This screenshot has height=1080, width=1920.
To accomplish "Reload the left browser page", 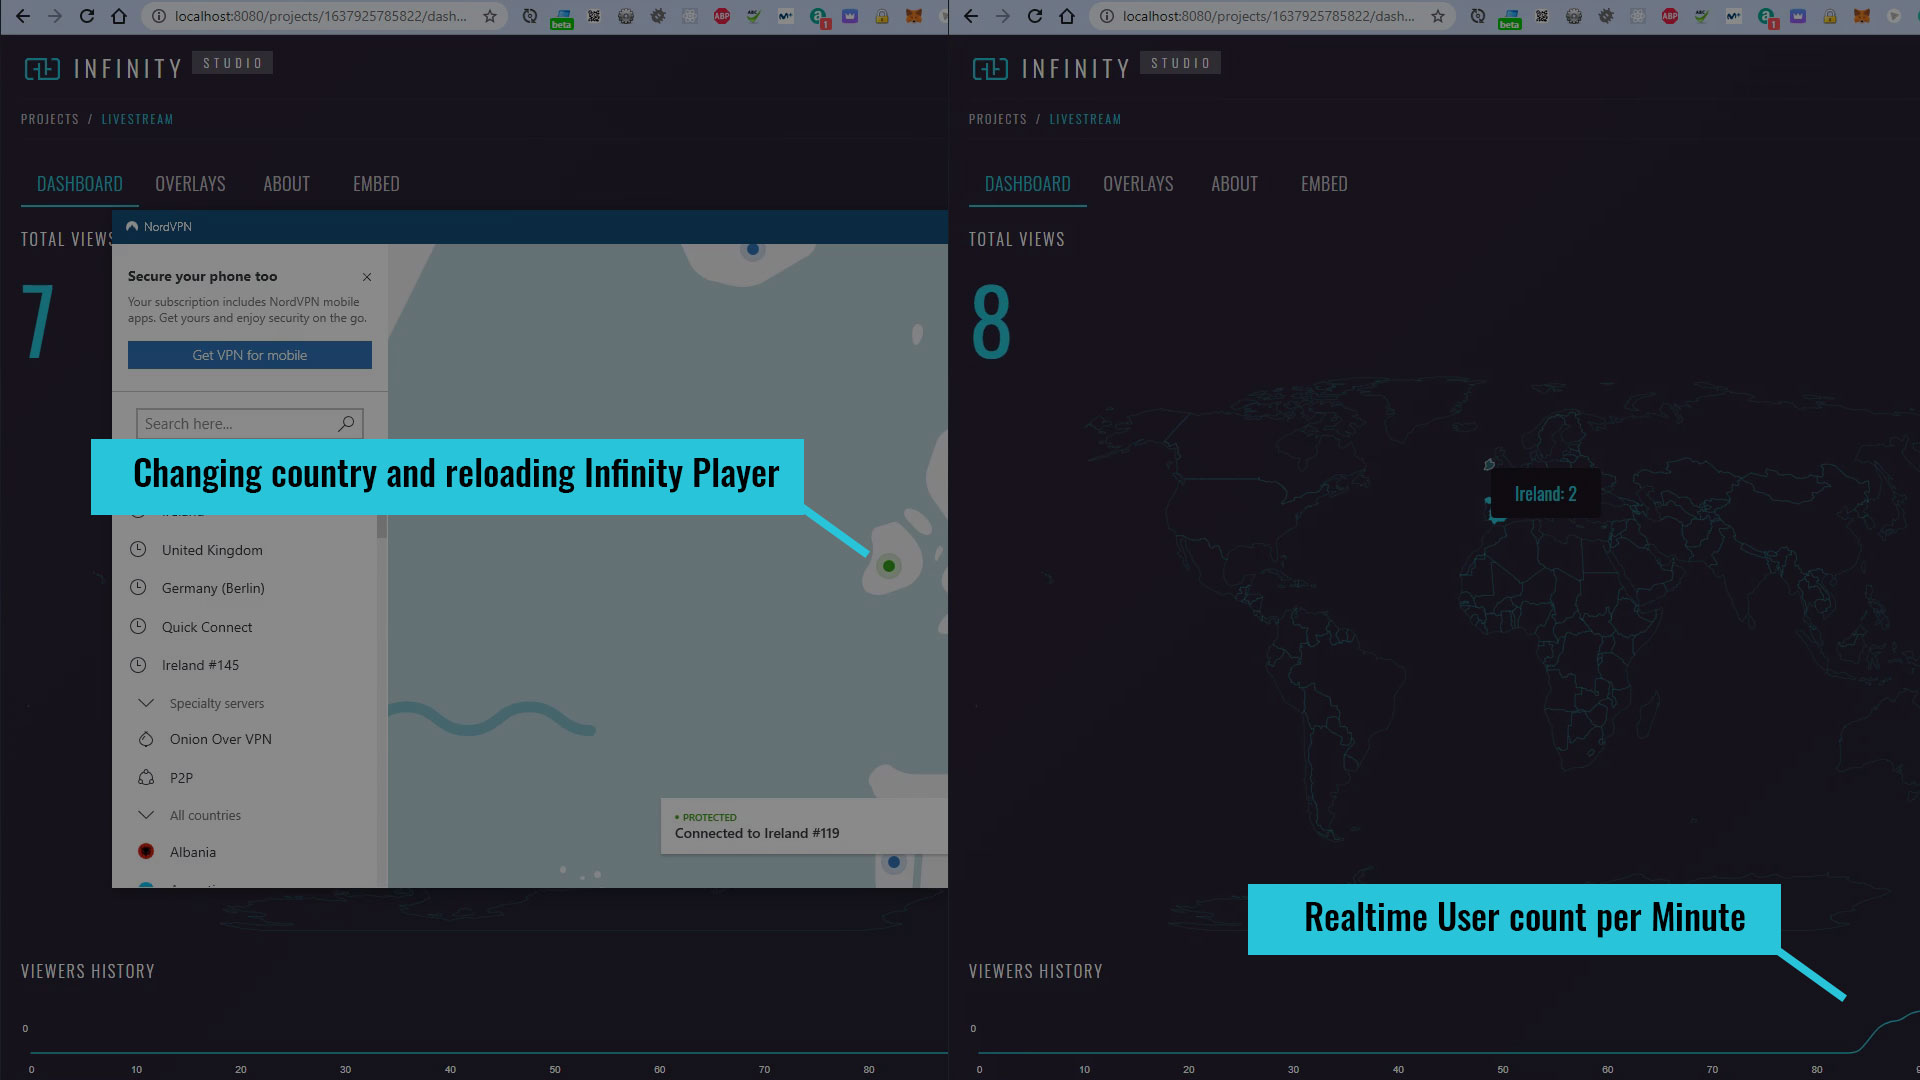I will (x=87, y=16).
